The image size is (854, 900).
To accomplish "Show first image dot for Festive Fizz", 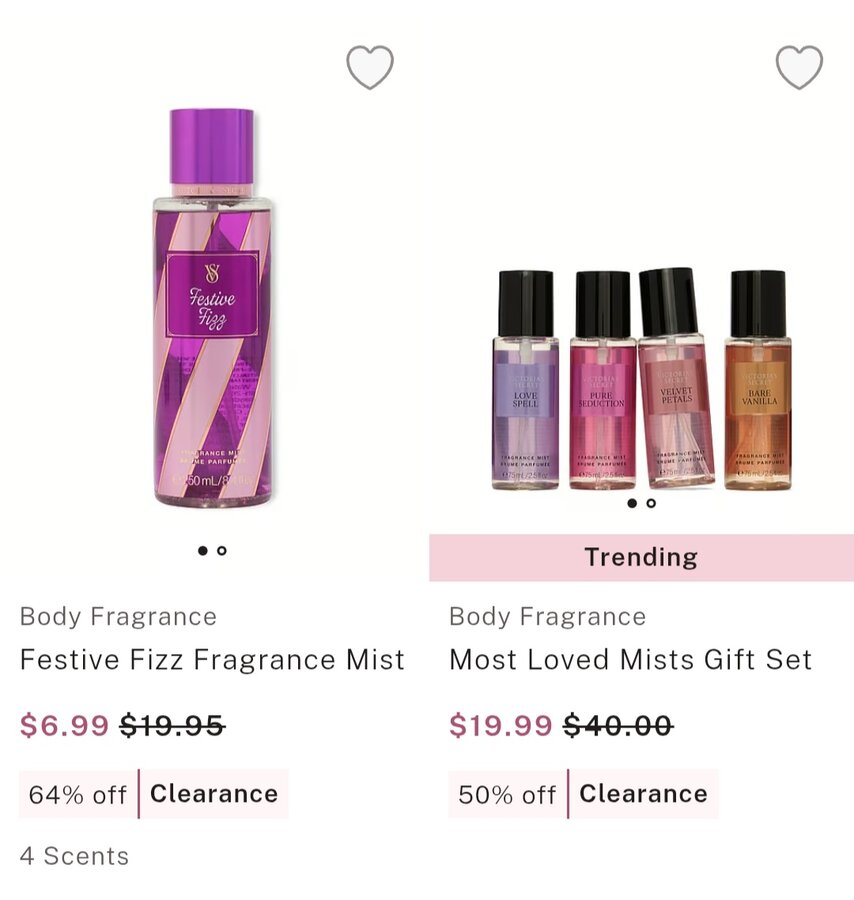I will 203,550.
